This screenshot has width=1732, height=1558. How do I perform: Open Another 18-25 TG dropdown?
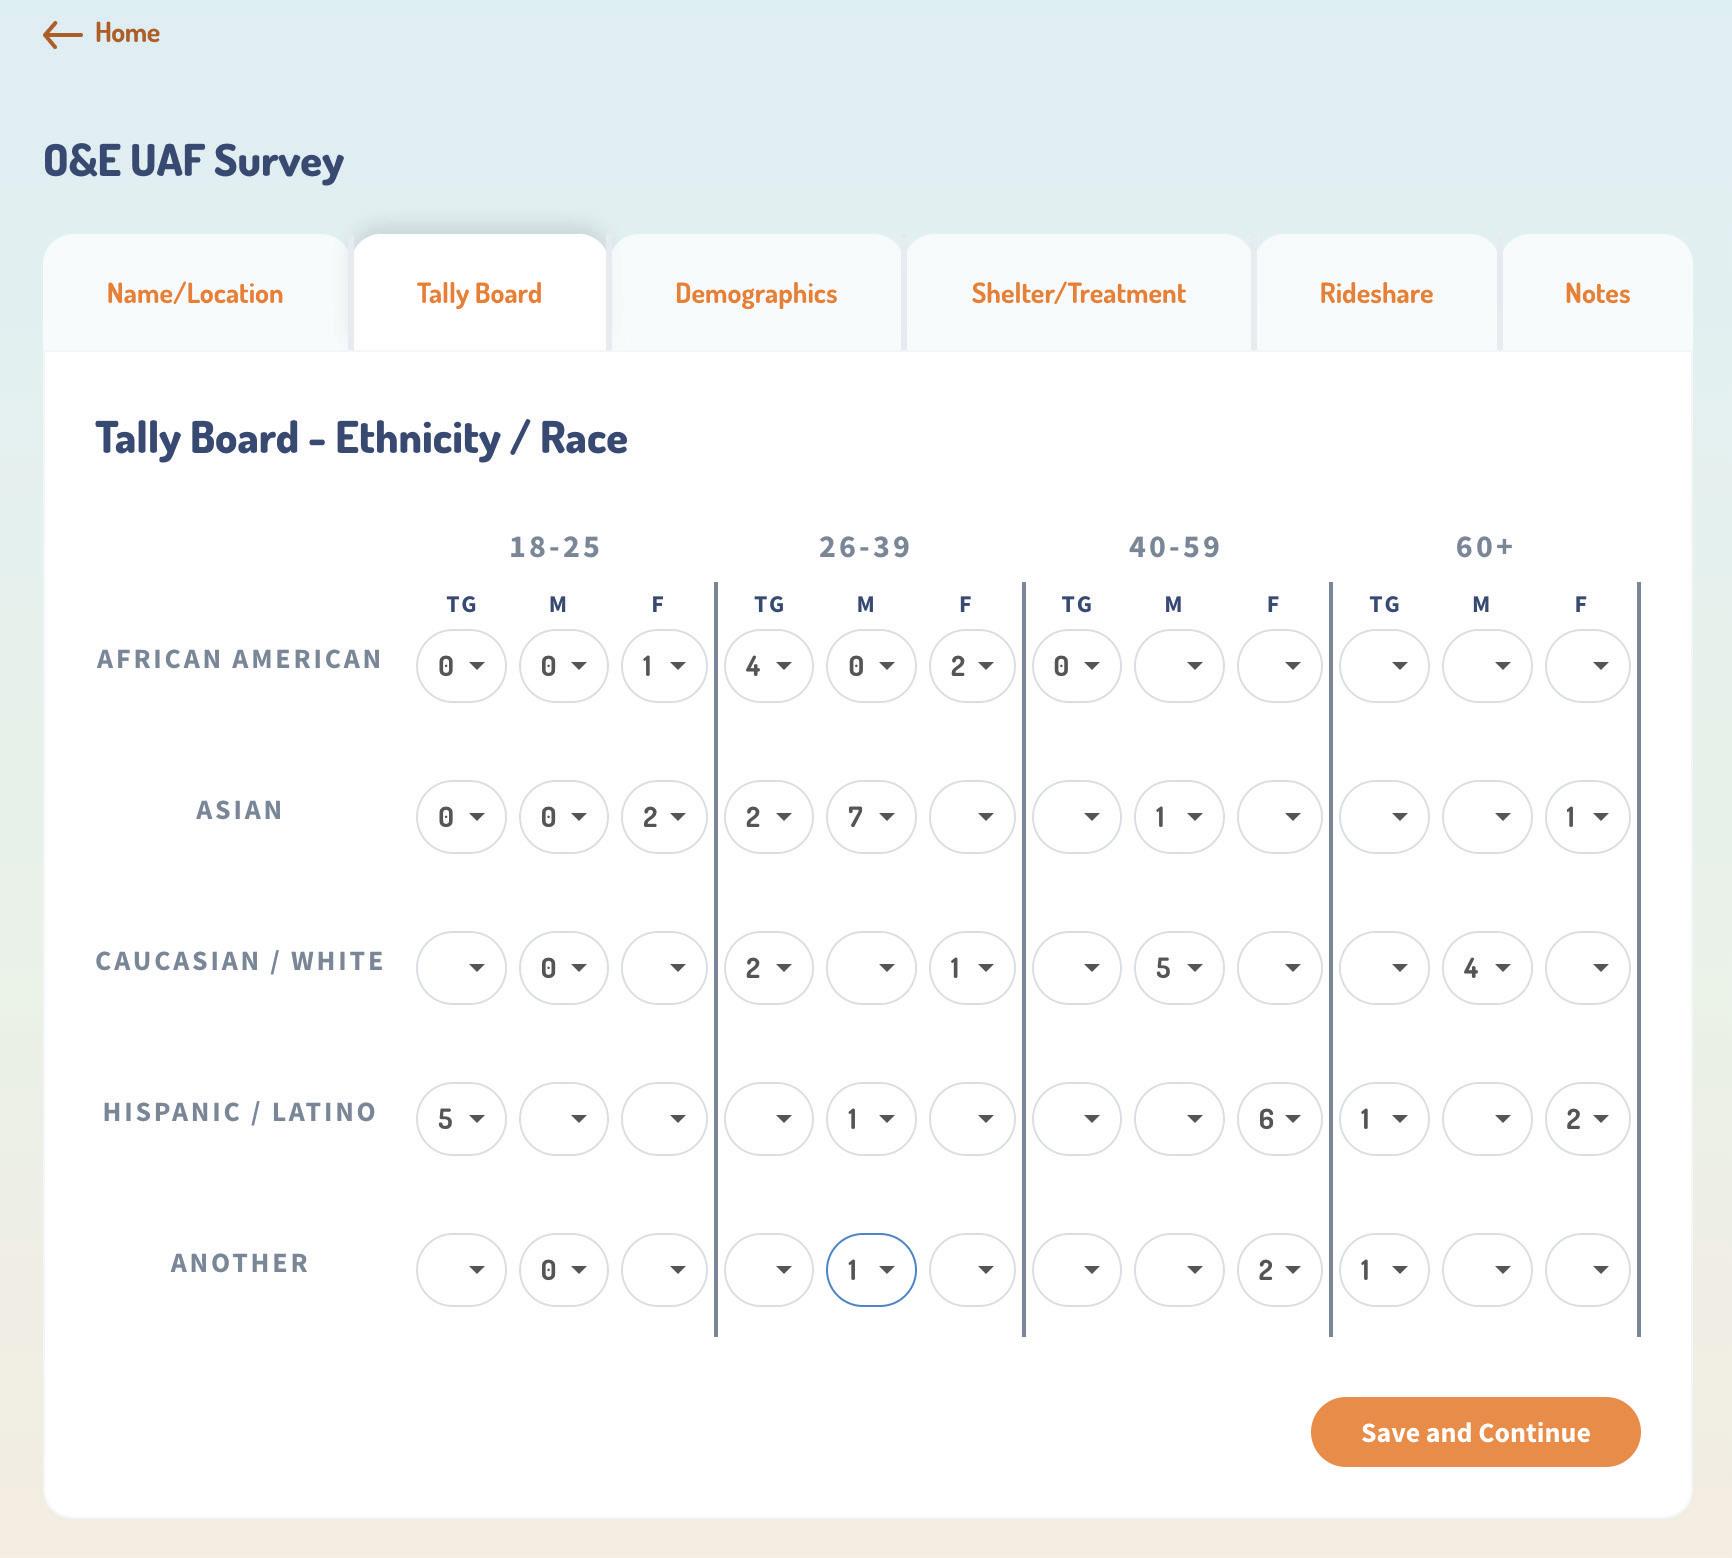tap(461, 1270)
